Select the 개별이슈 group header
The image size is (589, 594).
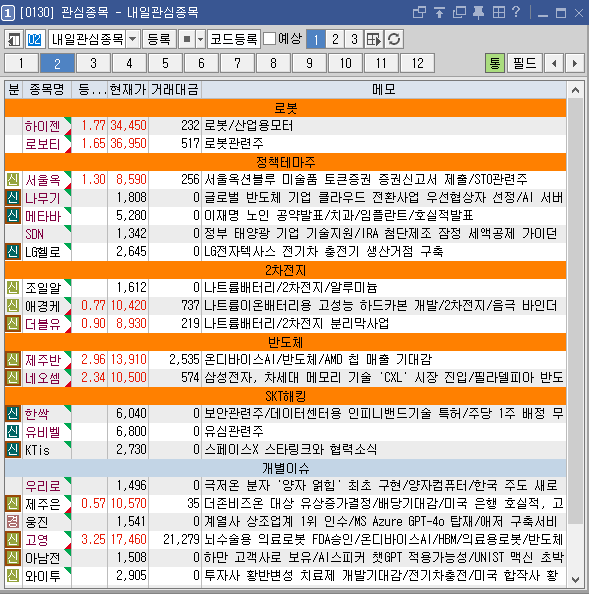pyautogui.click(x=286, y=468)
